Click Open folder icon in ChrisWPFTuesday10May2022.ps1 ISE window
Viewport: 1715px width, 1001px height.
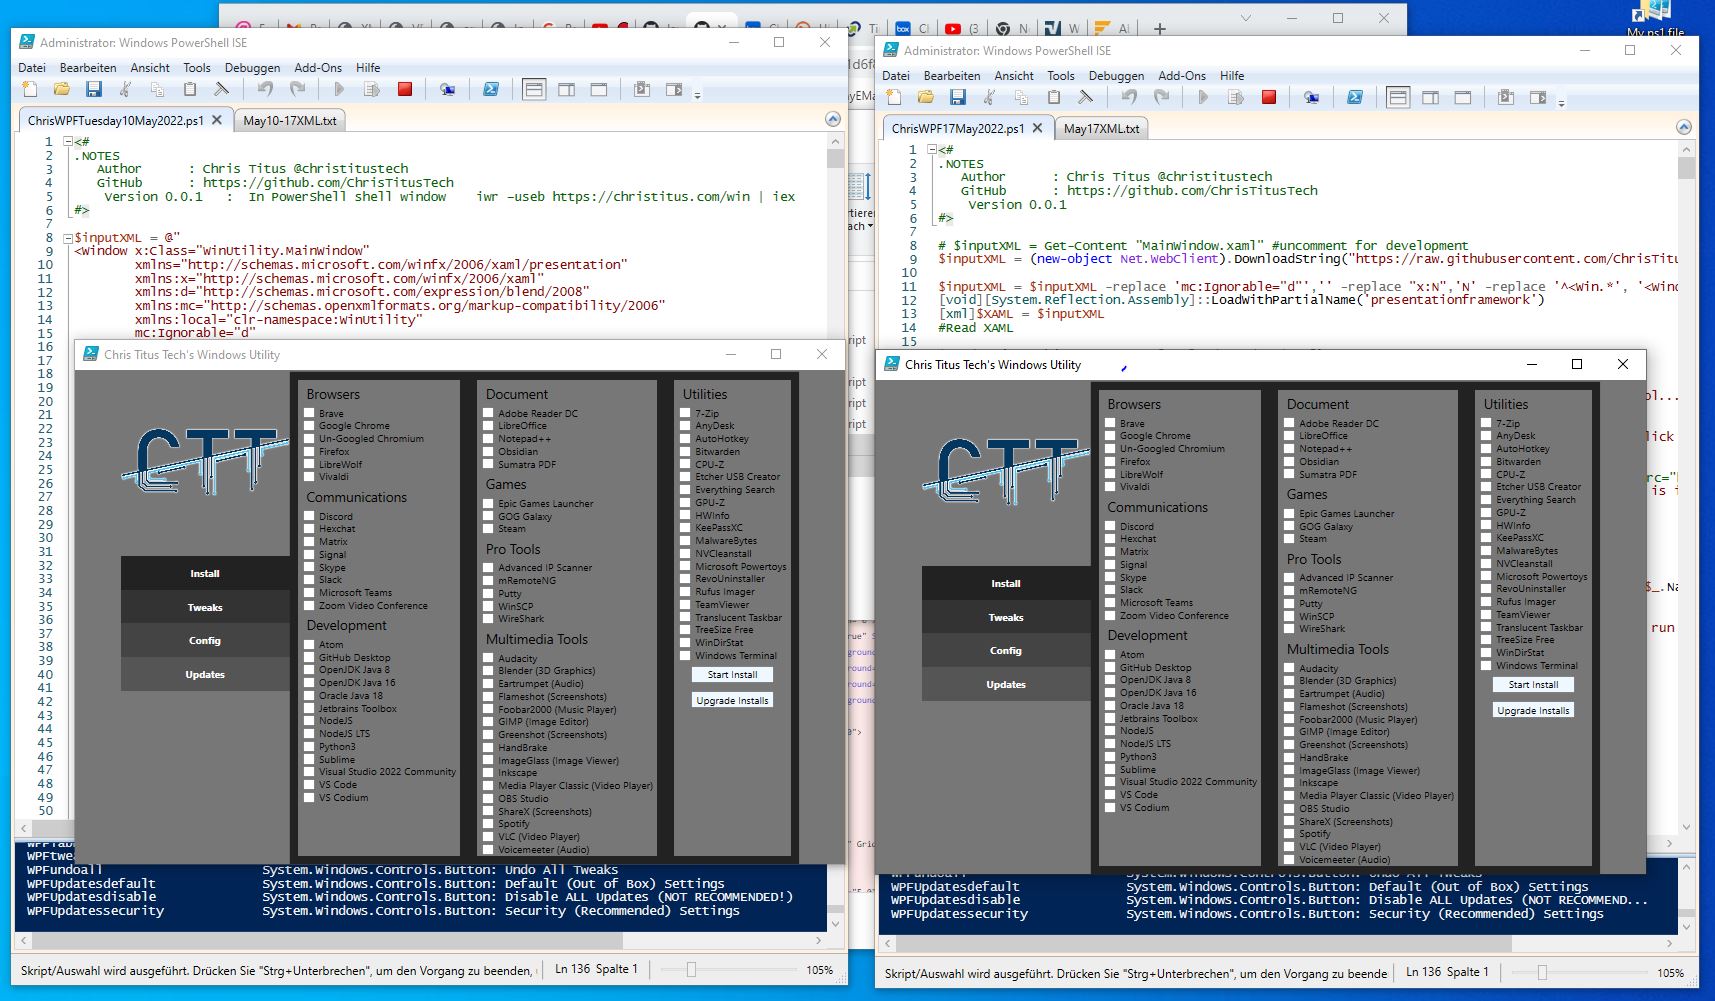click(x=62, y=90)
